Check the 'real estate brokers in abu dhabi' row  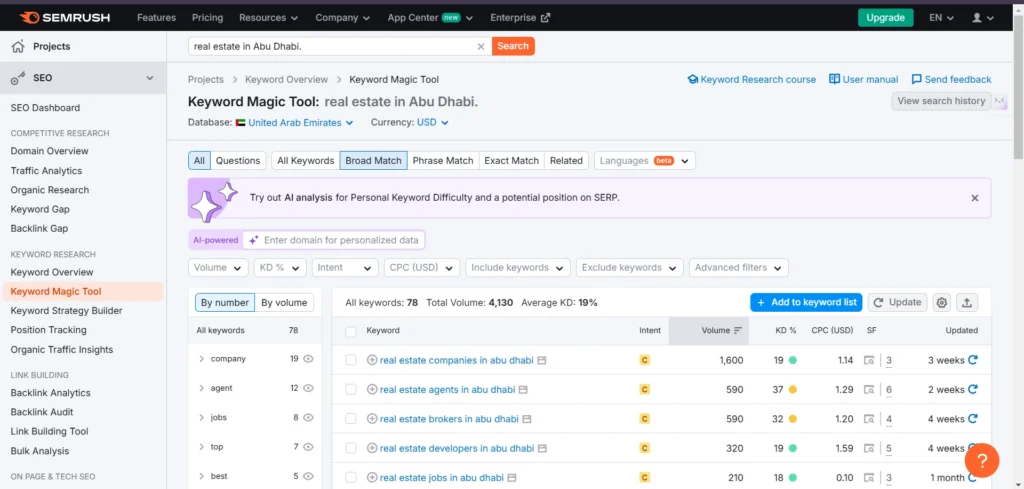(351, 419)
